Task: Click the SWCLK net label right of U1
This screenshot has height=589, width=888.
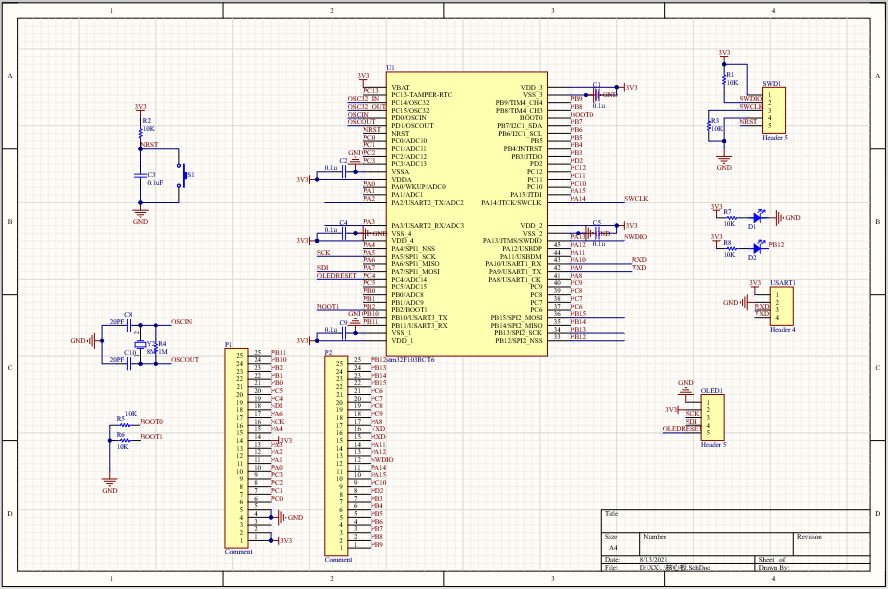Action: 636,199
